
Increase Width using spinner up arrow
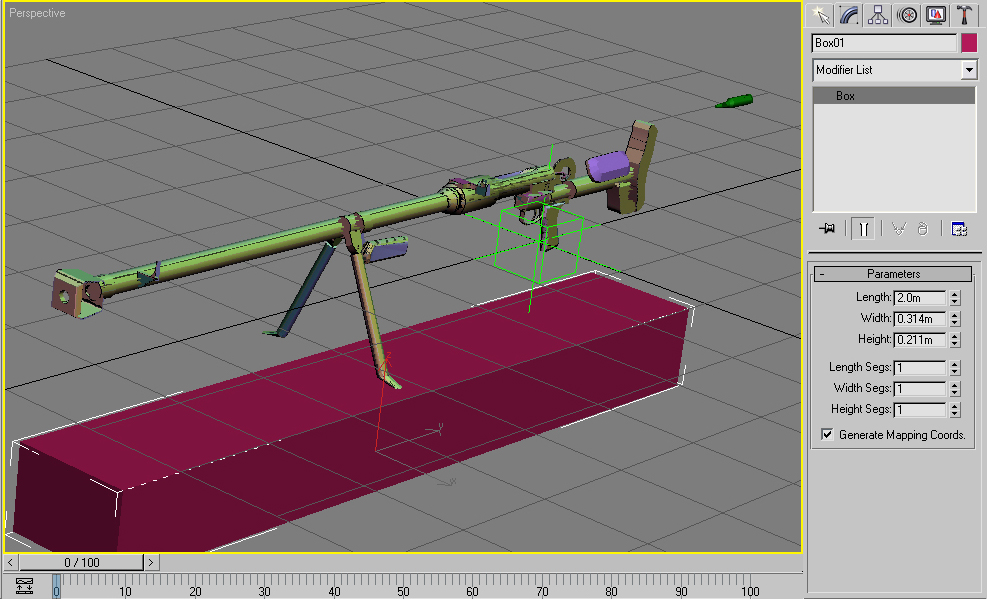(955, 315)
